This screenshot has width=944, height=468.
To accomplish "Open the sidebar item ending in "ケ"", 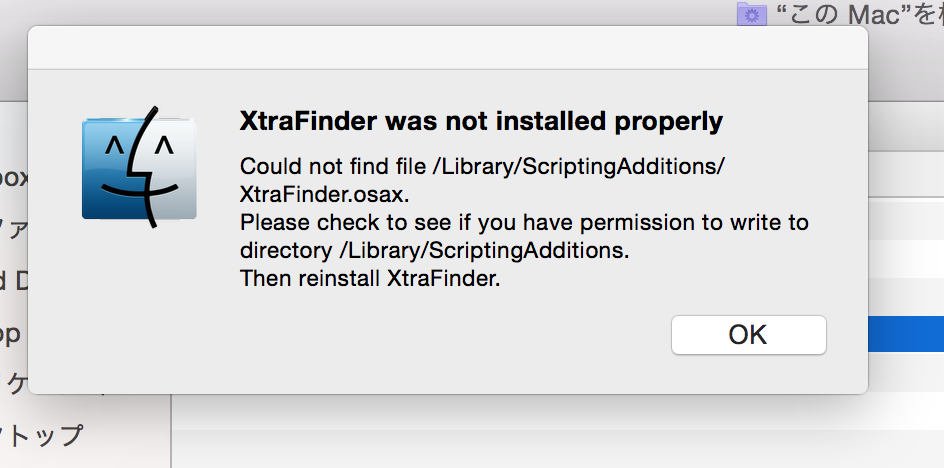I will click(x=16, y=384).
